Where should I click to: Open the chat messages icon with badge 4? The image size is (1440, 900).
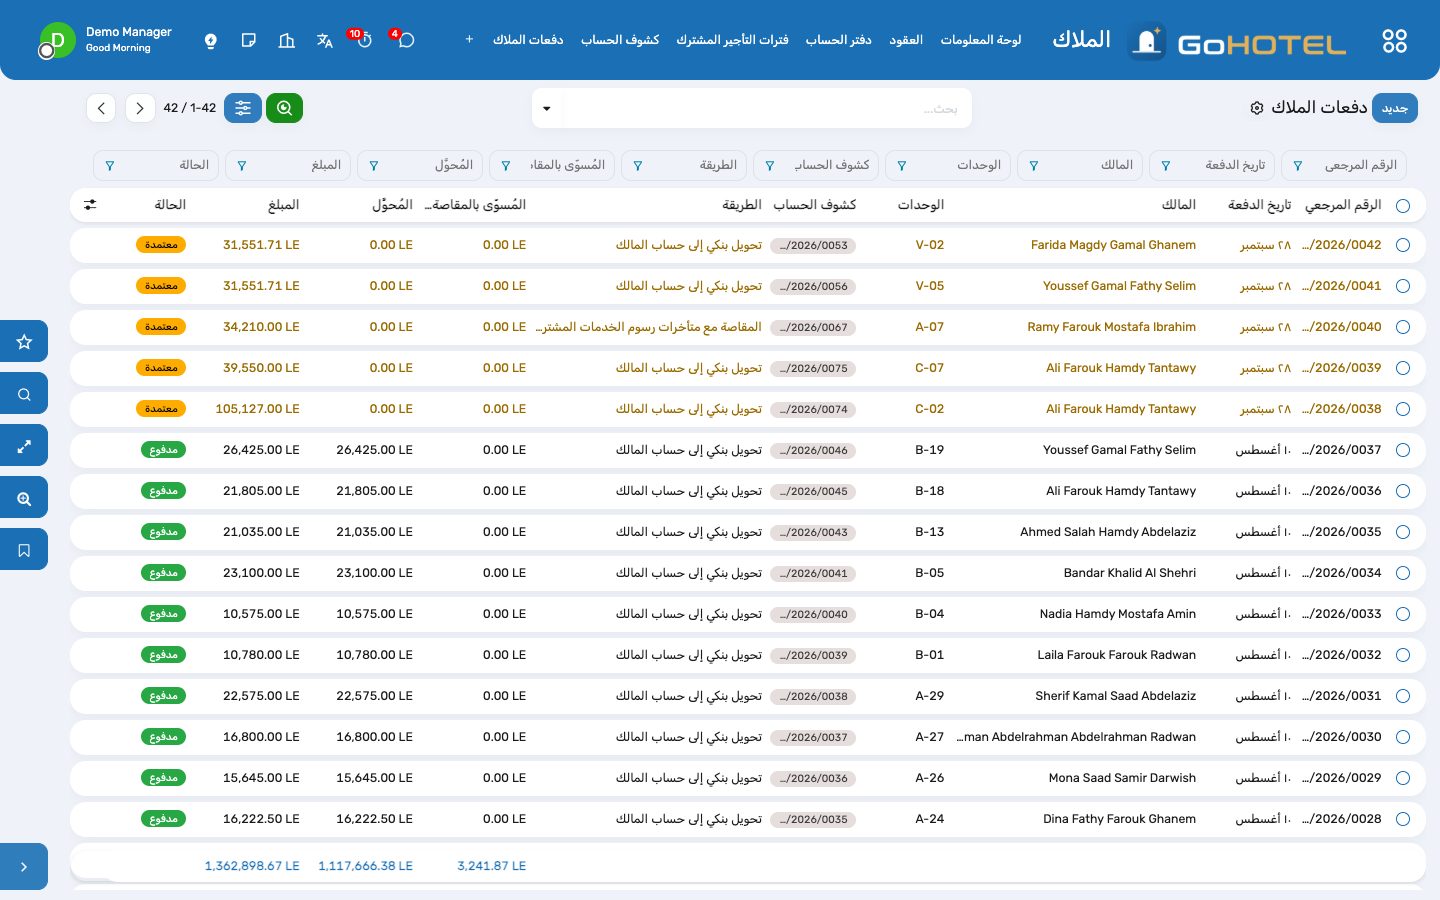pyautogui.click(x=404, y=40)
